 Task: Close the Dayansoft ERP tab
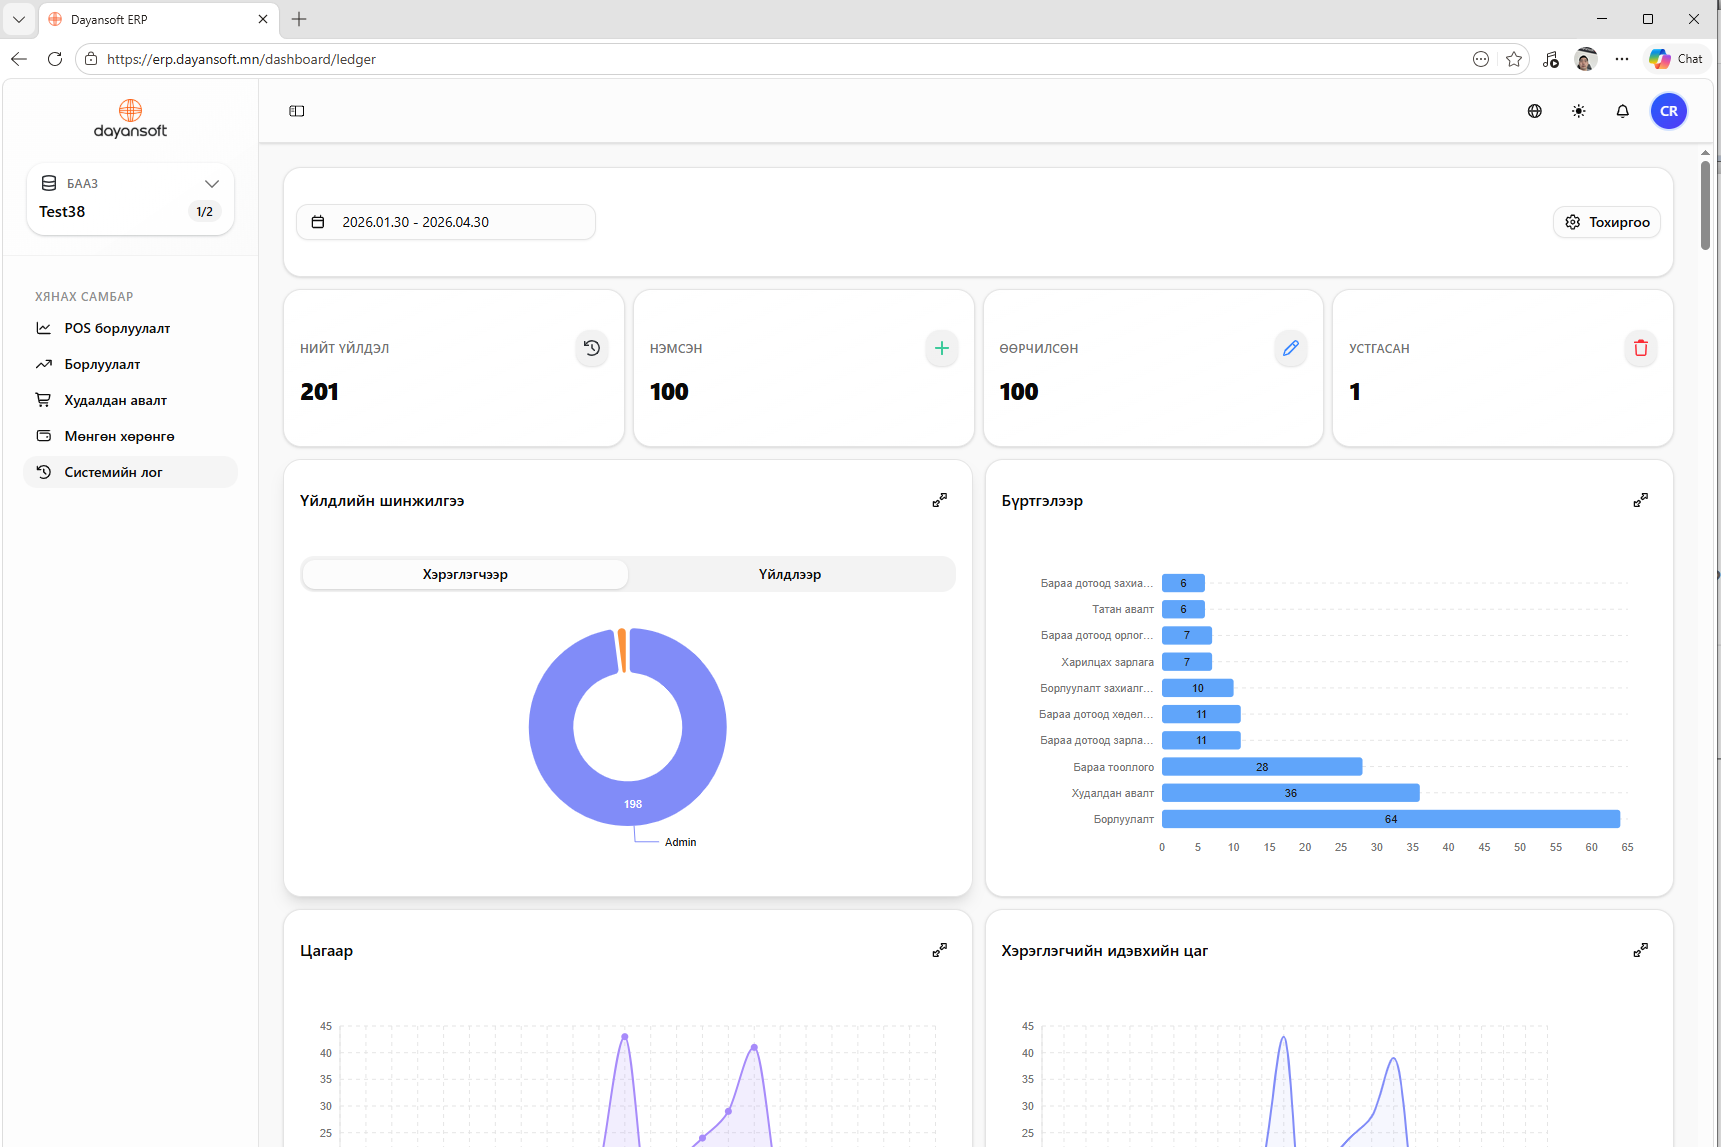pos(263,19)
